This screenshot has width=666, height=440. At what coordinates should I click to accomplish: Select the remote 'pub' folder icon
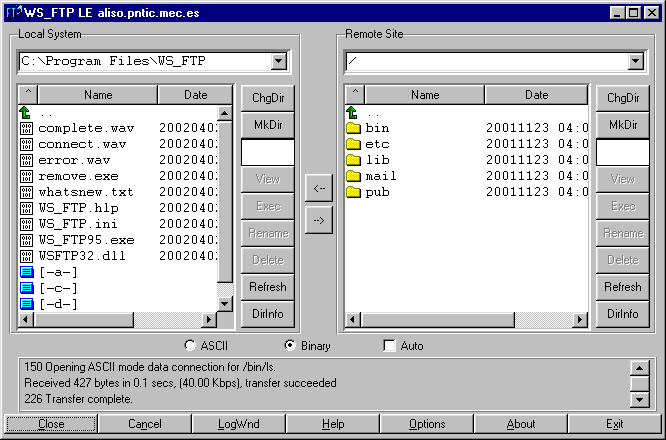[x=352, y=192]
